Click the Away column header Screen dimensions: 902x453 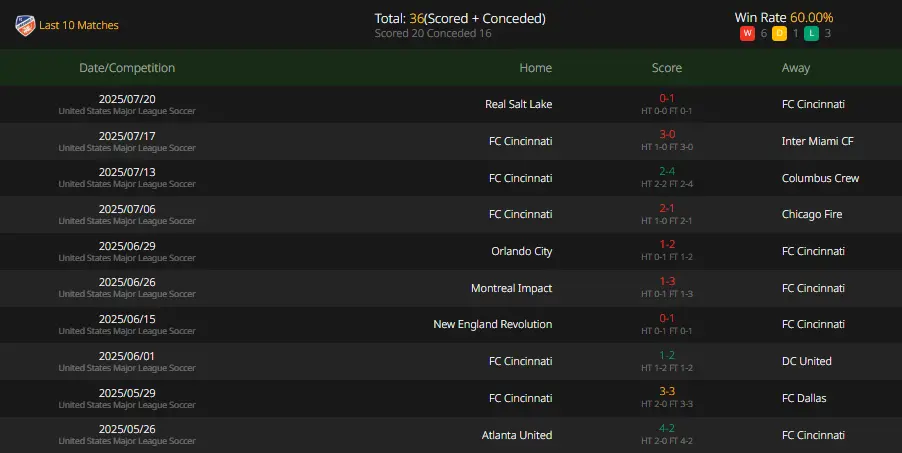click(796, 68)
